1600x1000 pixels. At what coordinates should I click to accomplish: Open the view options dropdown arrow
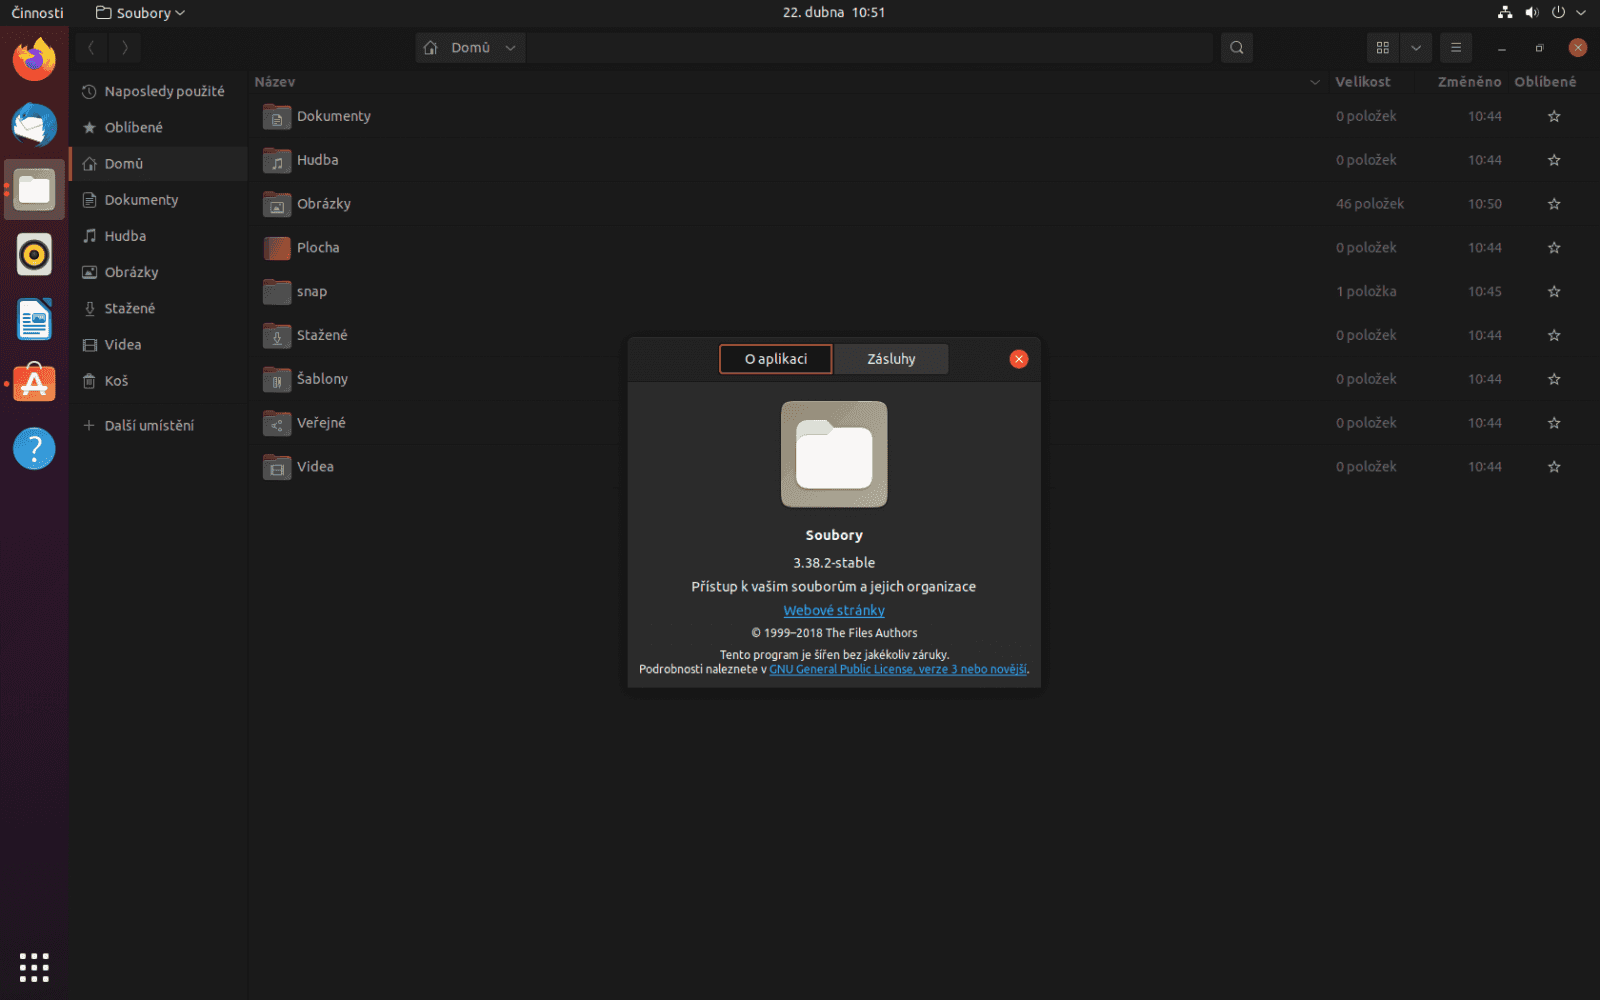tap(1416, 47)
